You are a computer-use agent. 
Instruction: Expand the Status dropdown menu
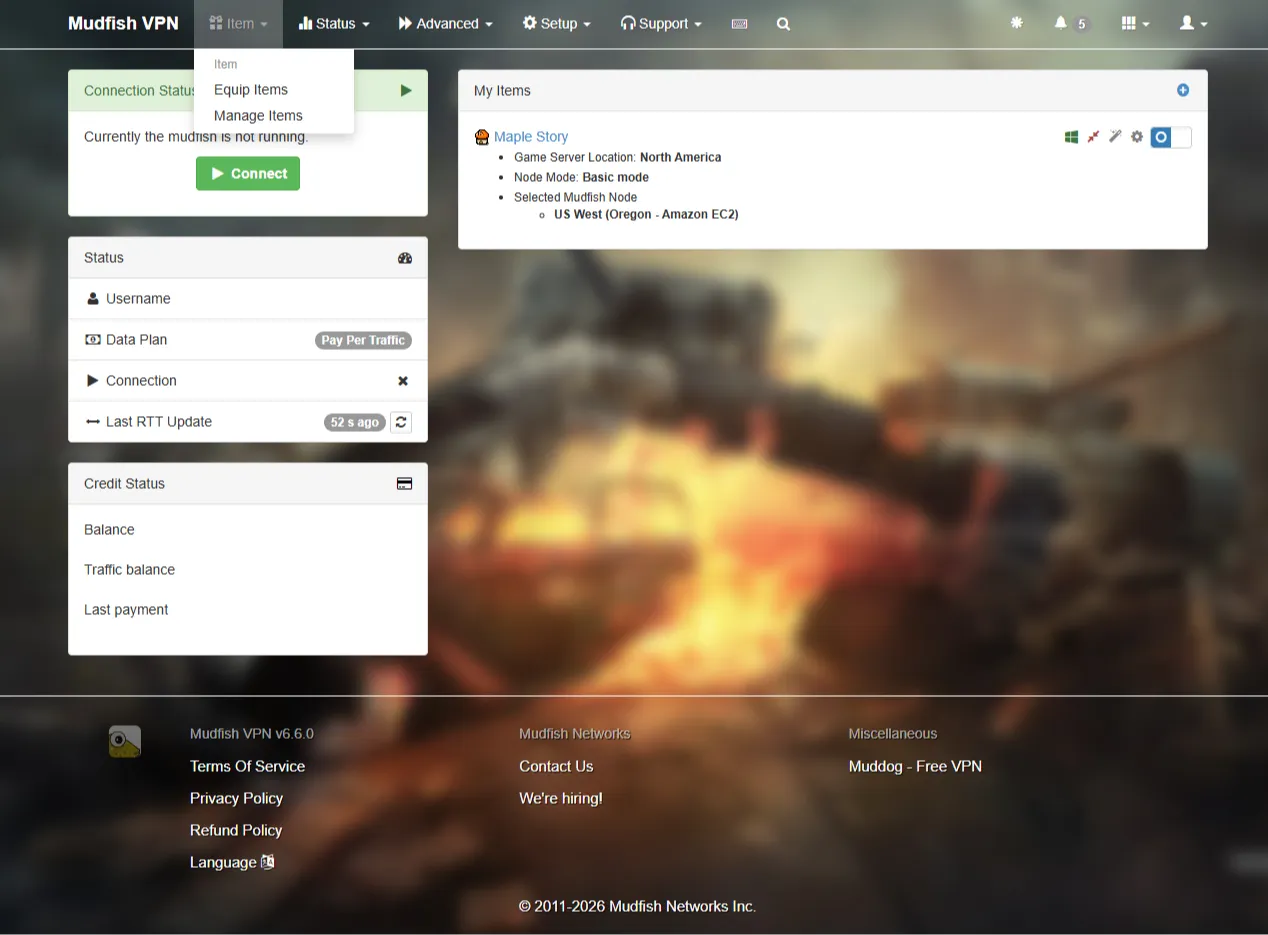(334, 24)
